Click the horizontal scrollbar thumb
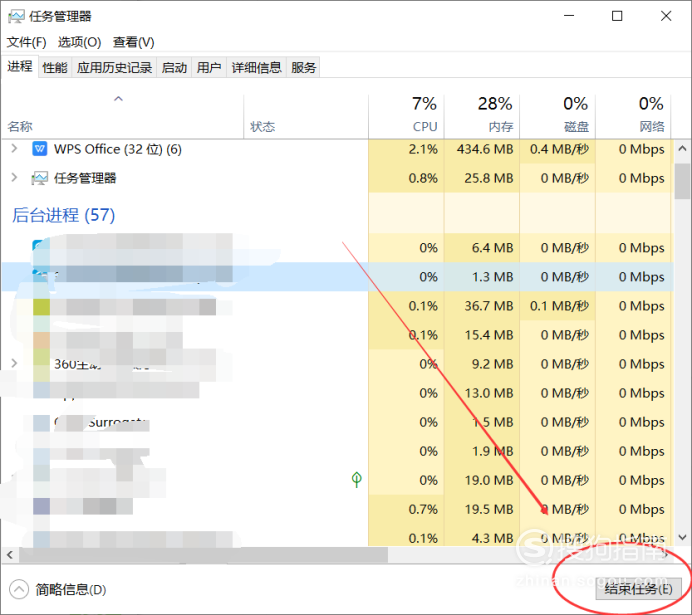692x615 pixels. click(203, 555)
